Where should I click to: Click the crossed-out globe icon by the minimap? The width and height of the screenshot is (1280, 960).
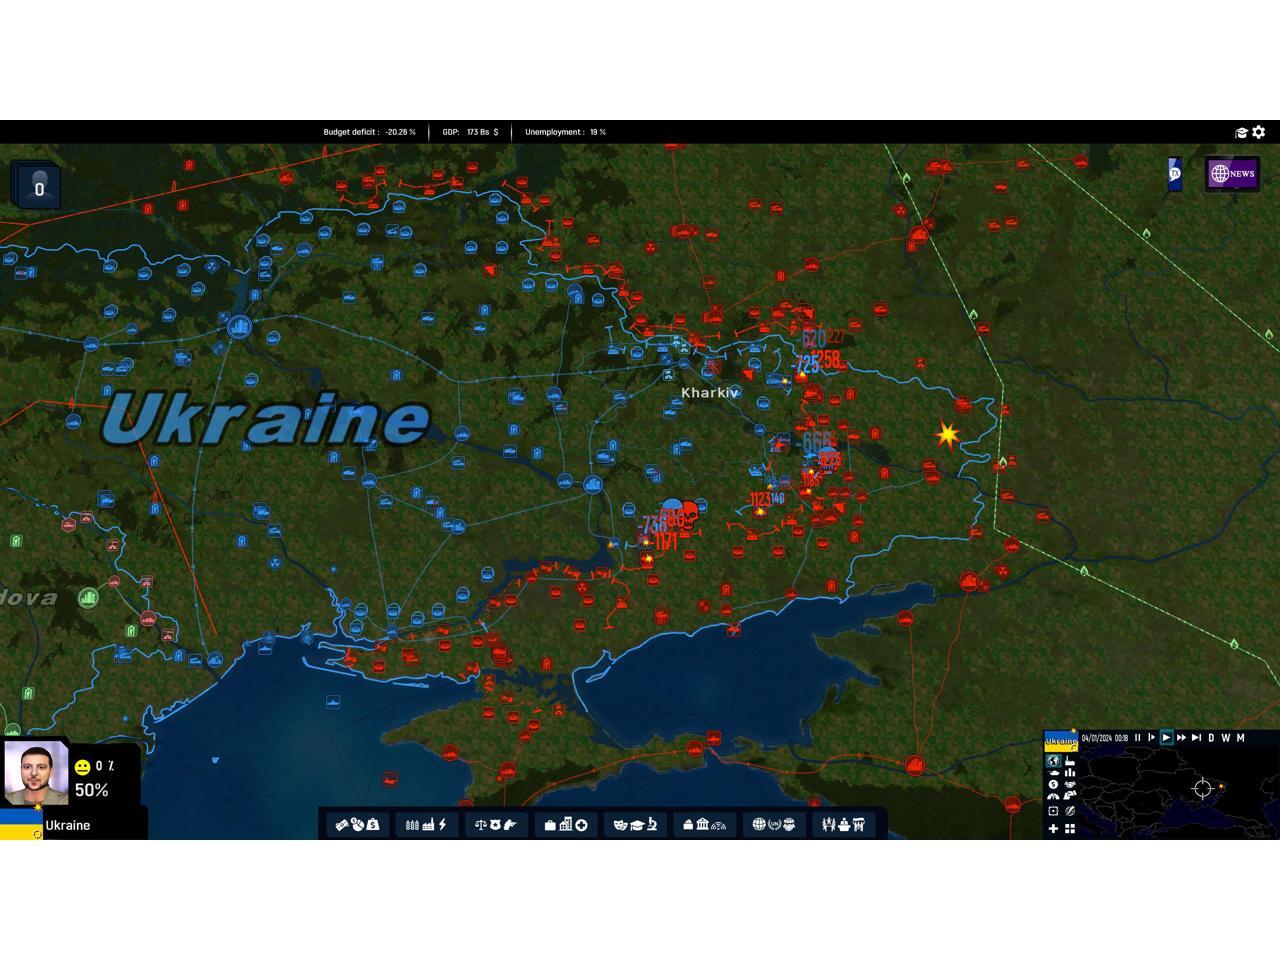tap(1070, 811)
